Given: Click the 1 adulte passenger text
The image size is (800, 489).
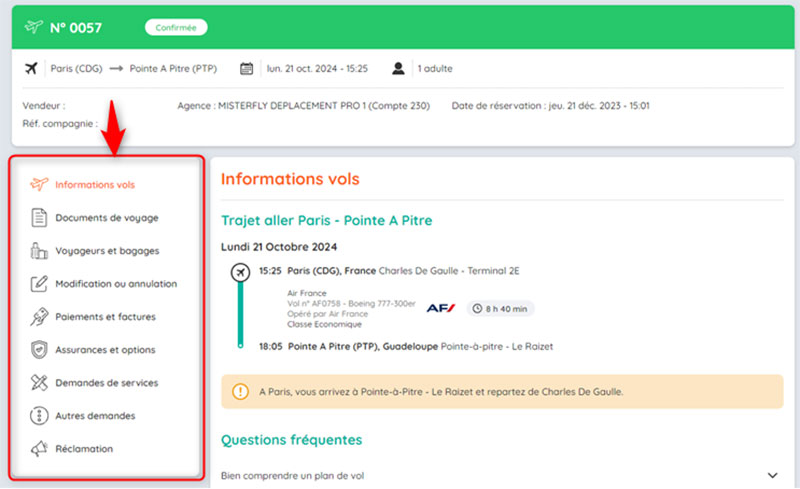Looking at the screenshot, I should pyautogui.click(x=435, y=68).
